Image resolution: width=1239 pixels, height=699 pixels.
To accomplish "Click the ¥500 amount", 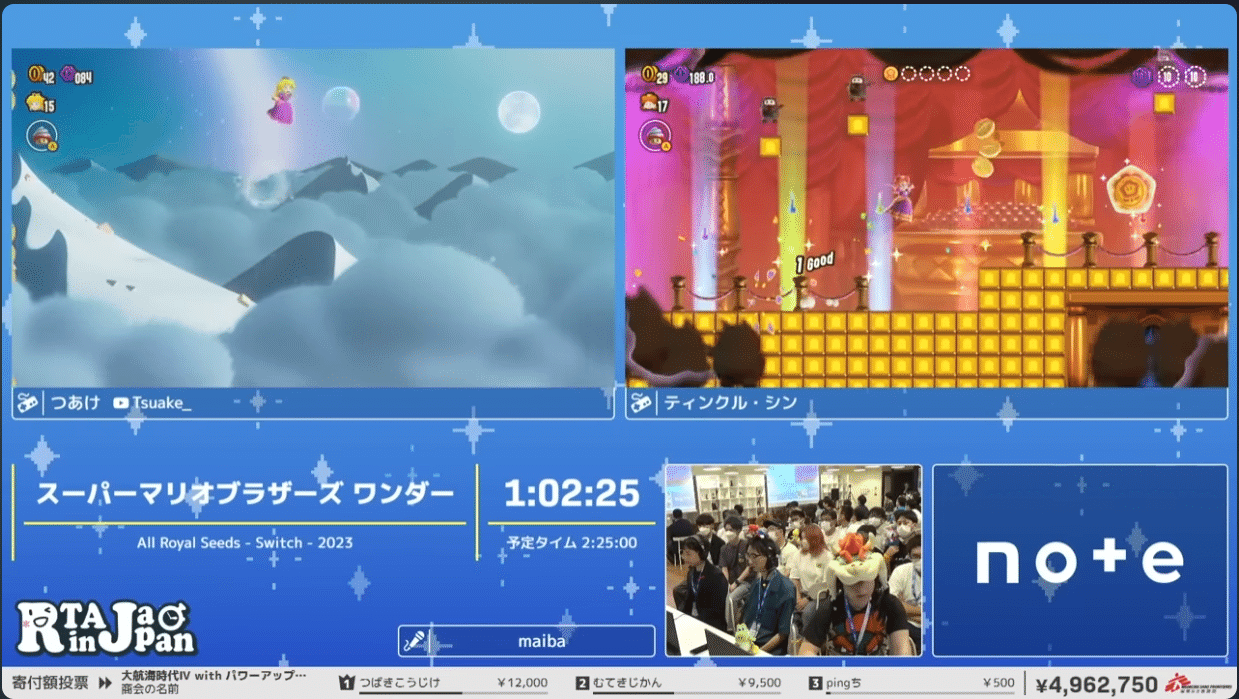I will click(999, 684).
